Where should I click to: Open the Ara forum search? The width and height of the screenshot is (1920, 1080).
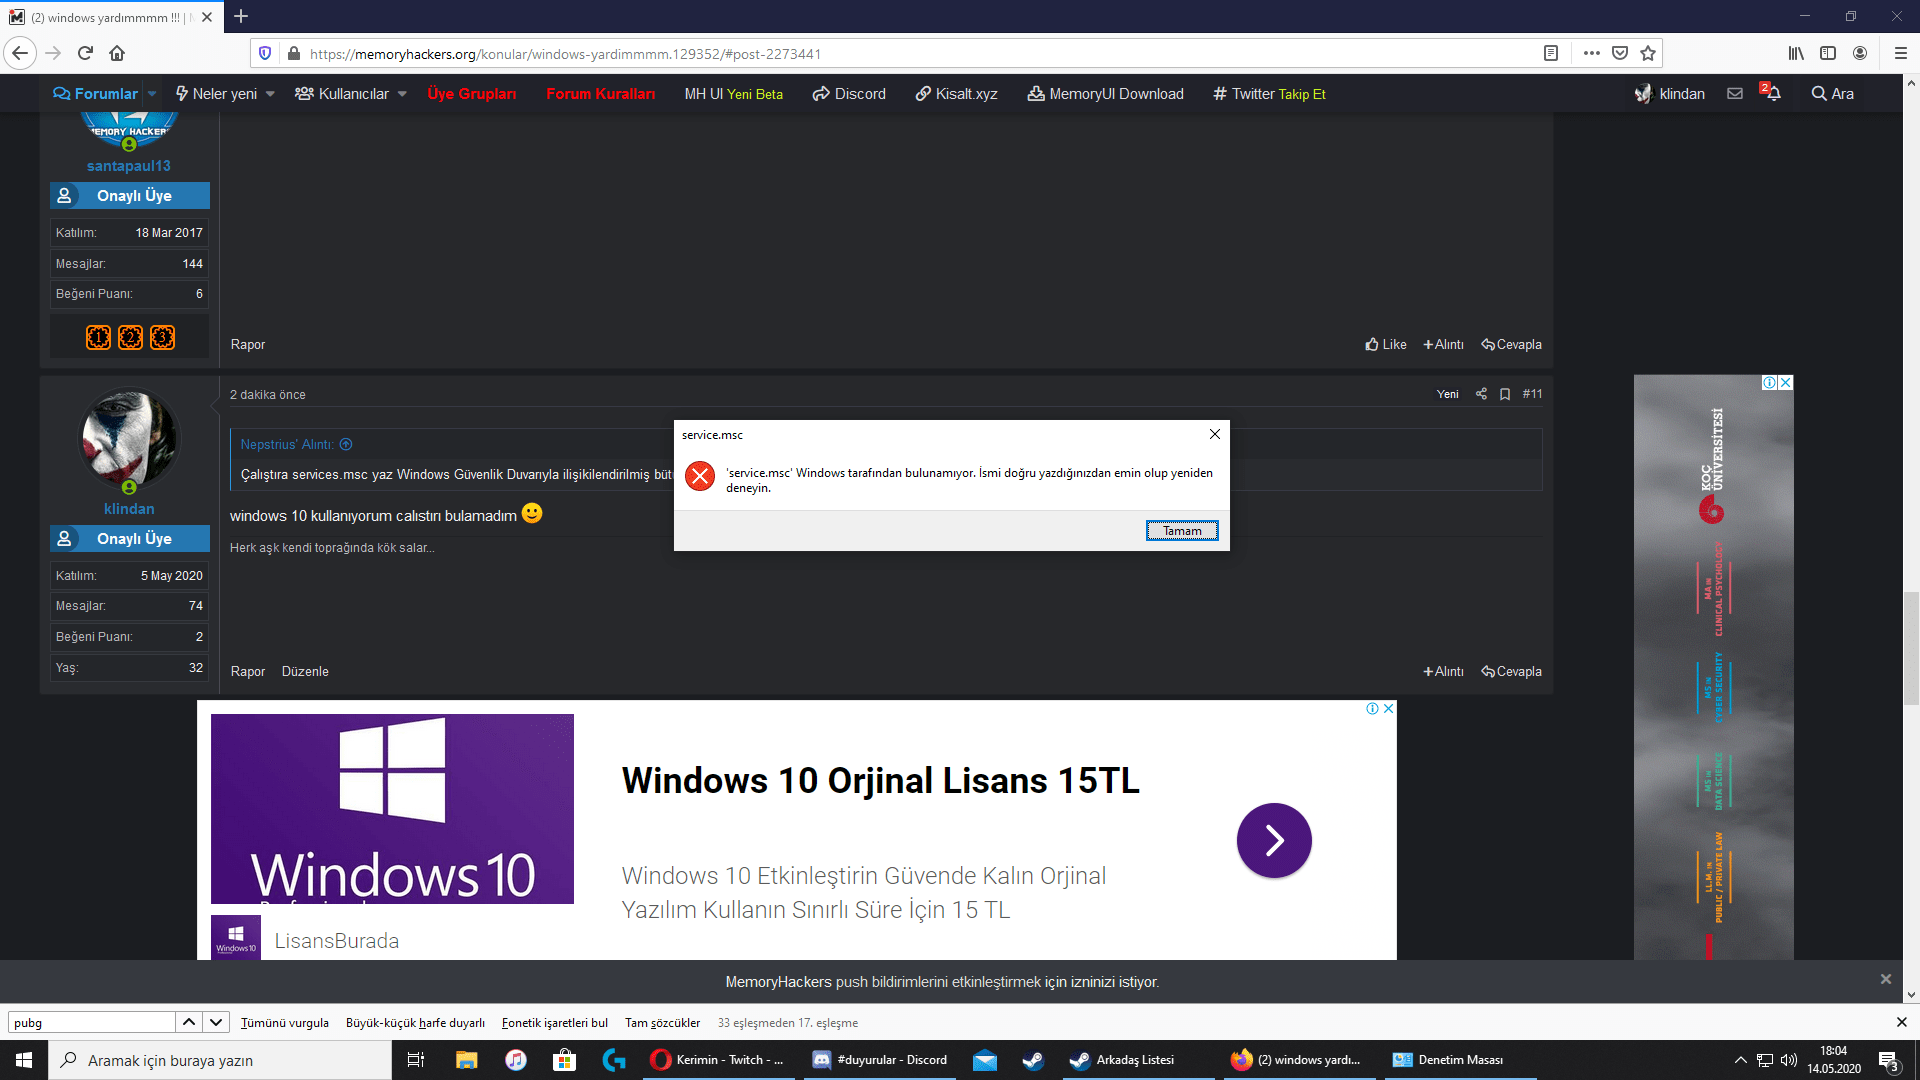pyautogui.click(x=1833, y=93)
